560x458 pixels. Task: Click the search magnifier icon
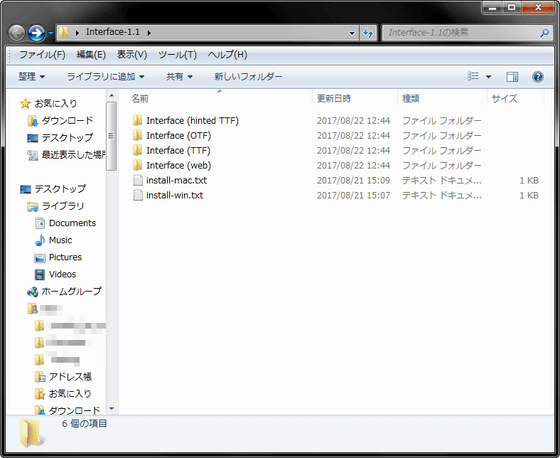coord(544,33)
